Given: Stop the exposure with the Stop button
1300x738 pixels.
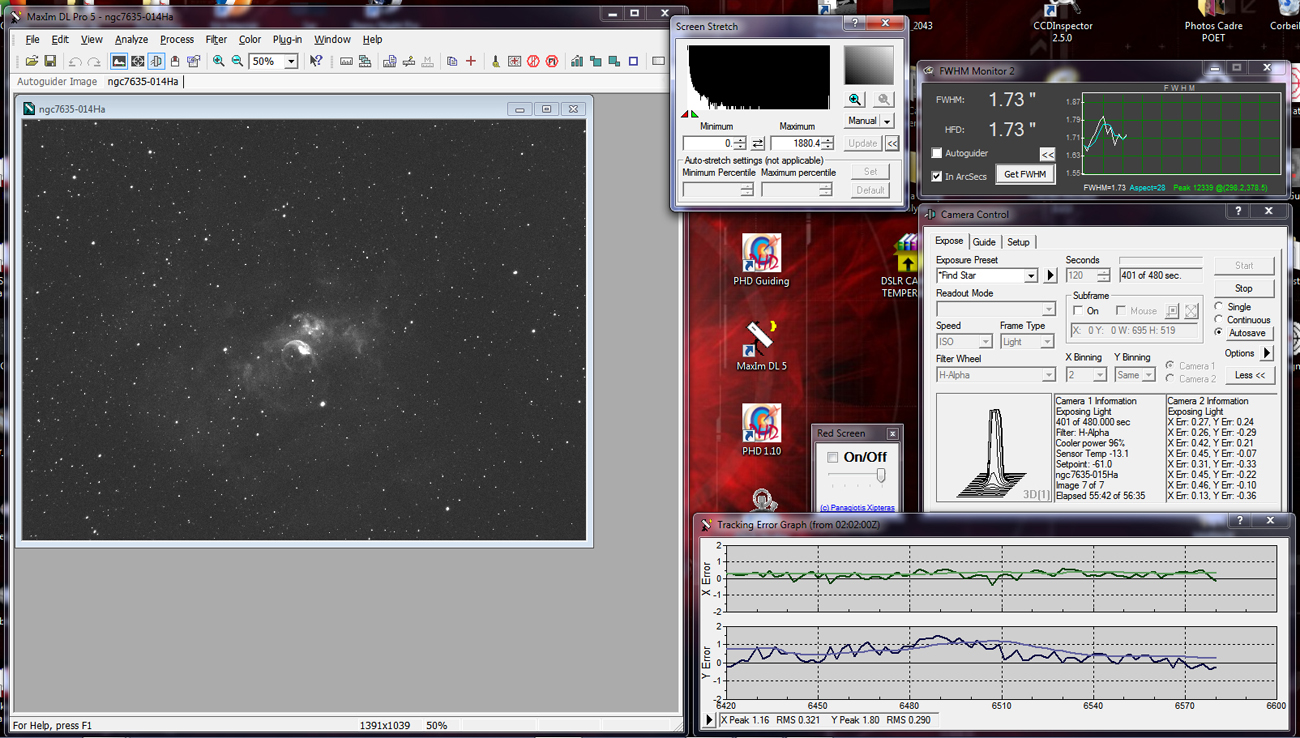Looking at the screenshot, I should [1245, 288].
